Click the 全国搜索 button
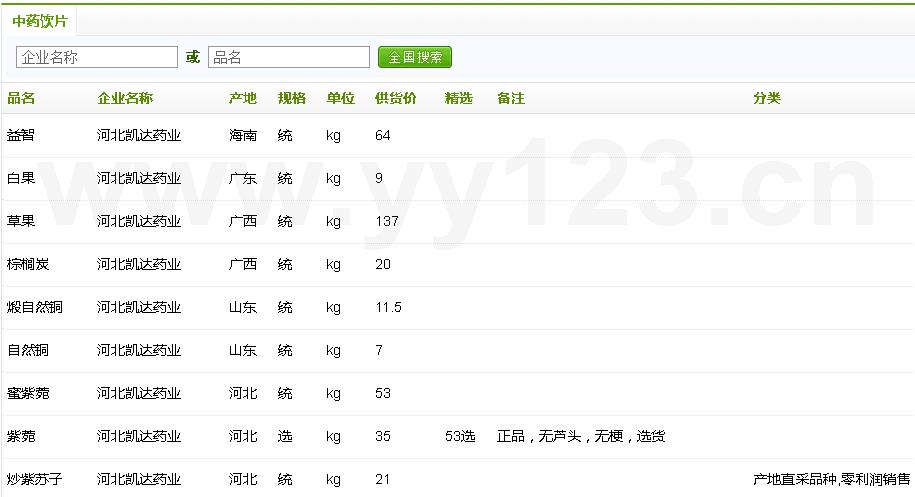The height and width of the screenshot is (497, 915). (x=415, y=57)
